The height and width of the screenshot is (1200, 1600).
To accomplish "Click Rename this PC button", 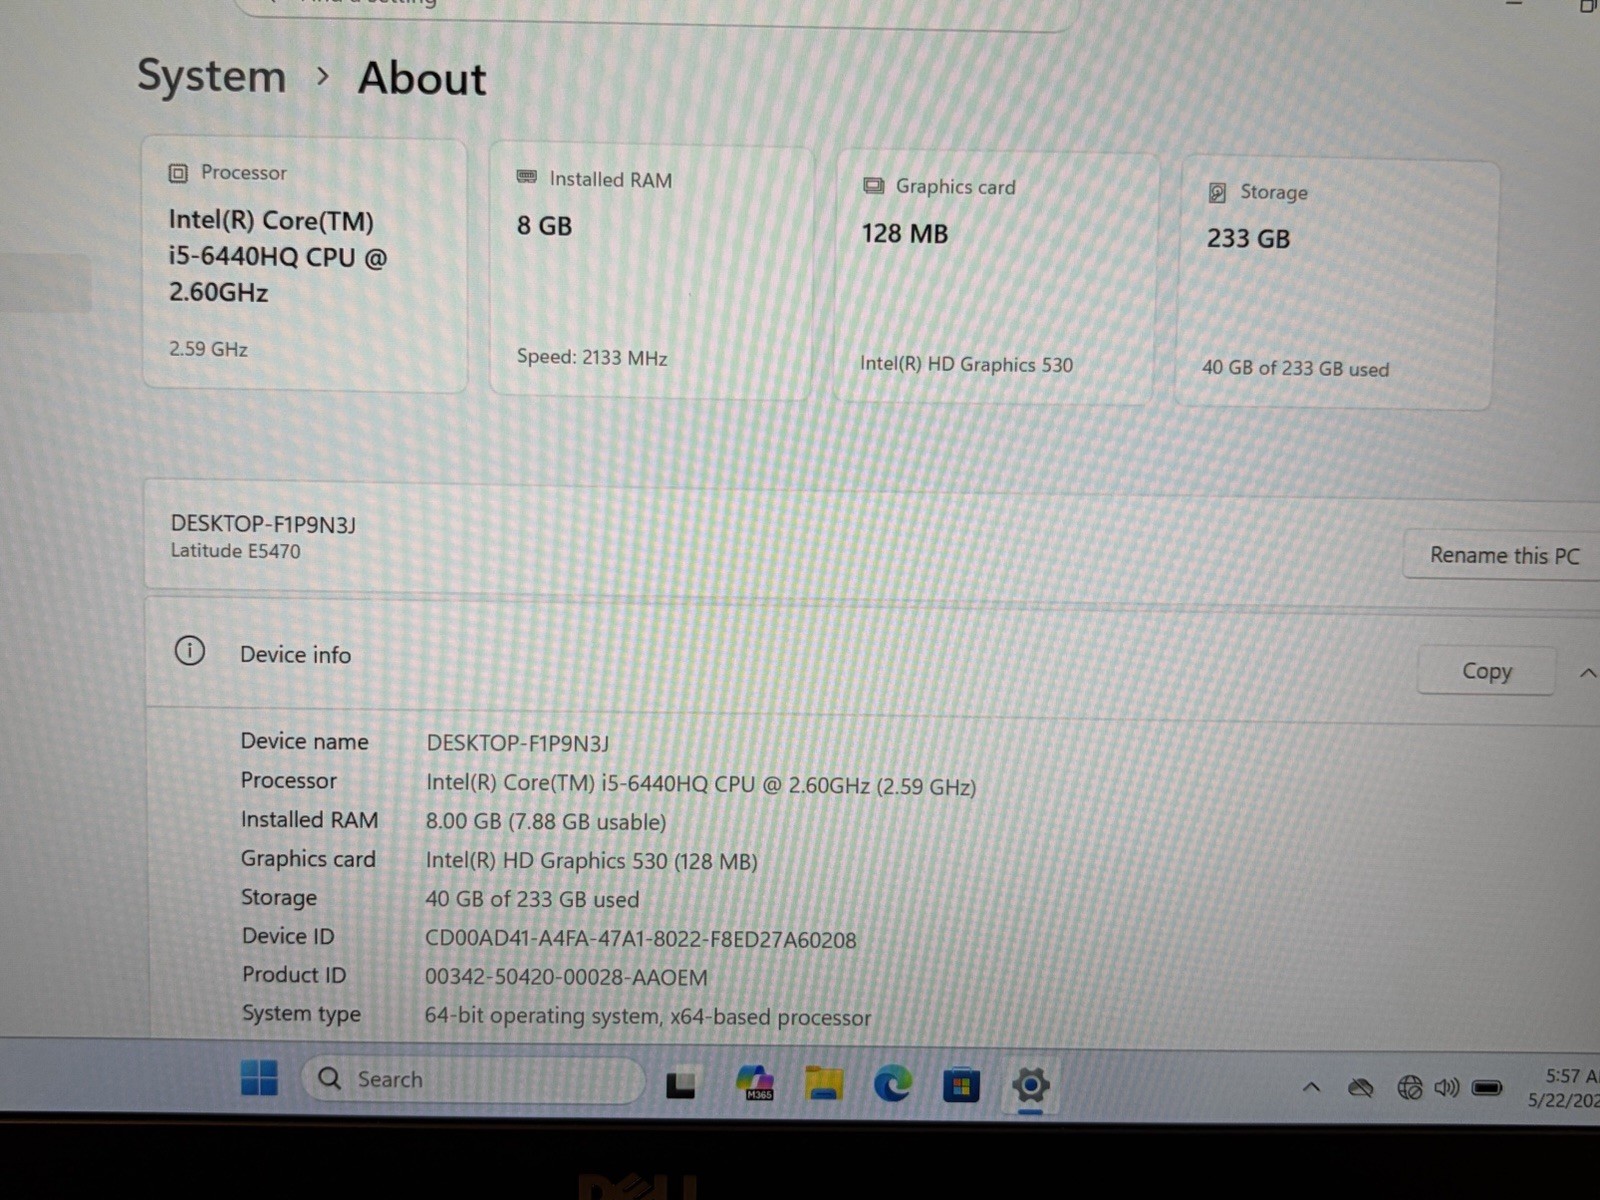I will pyautogui.click(x=1504, y=556).
